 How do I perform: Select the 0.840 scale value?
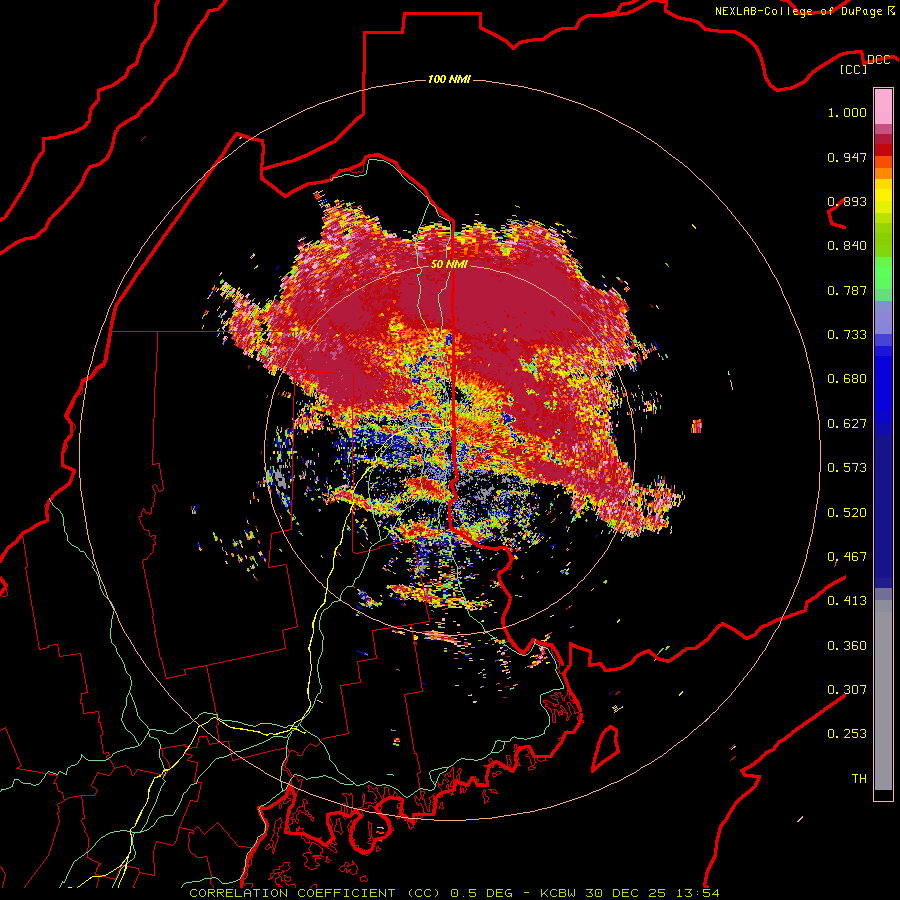(847, 246)
